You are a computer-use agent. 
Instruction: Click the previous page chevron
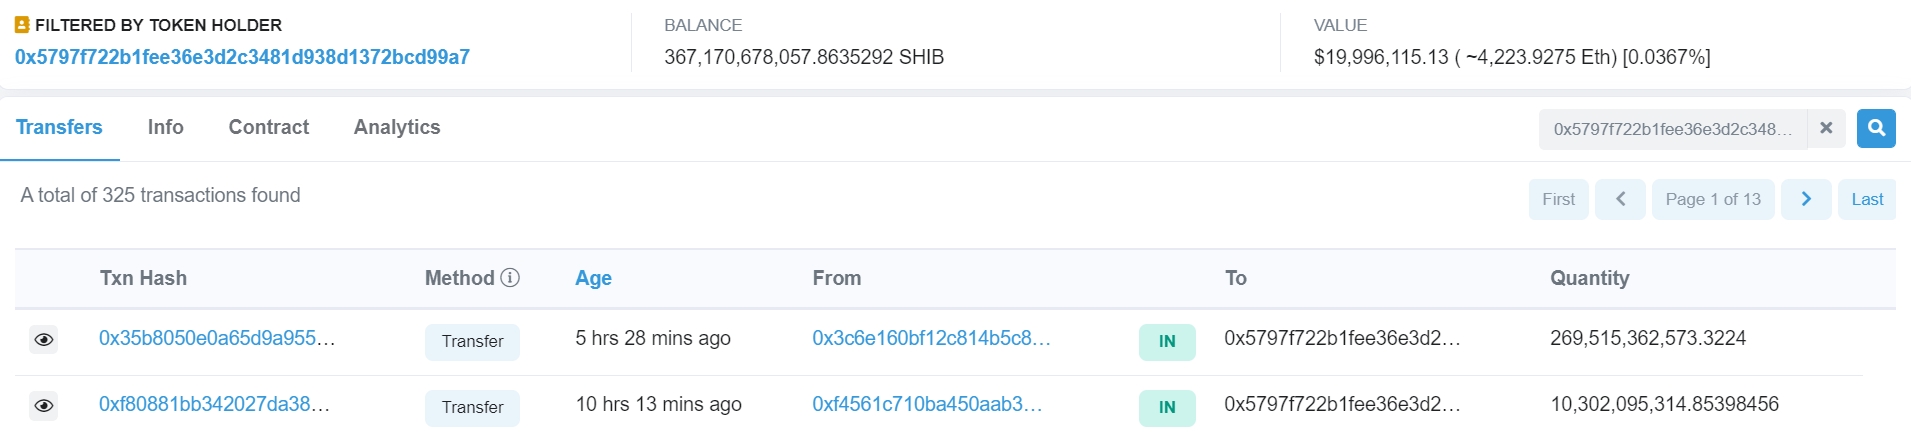tap(1620, 199)
